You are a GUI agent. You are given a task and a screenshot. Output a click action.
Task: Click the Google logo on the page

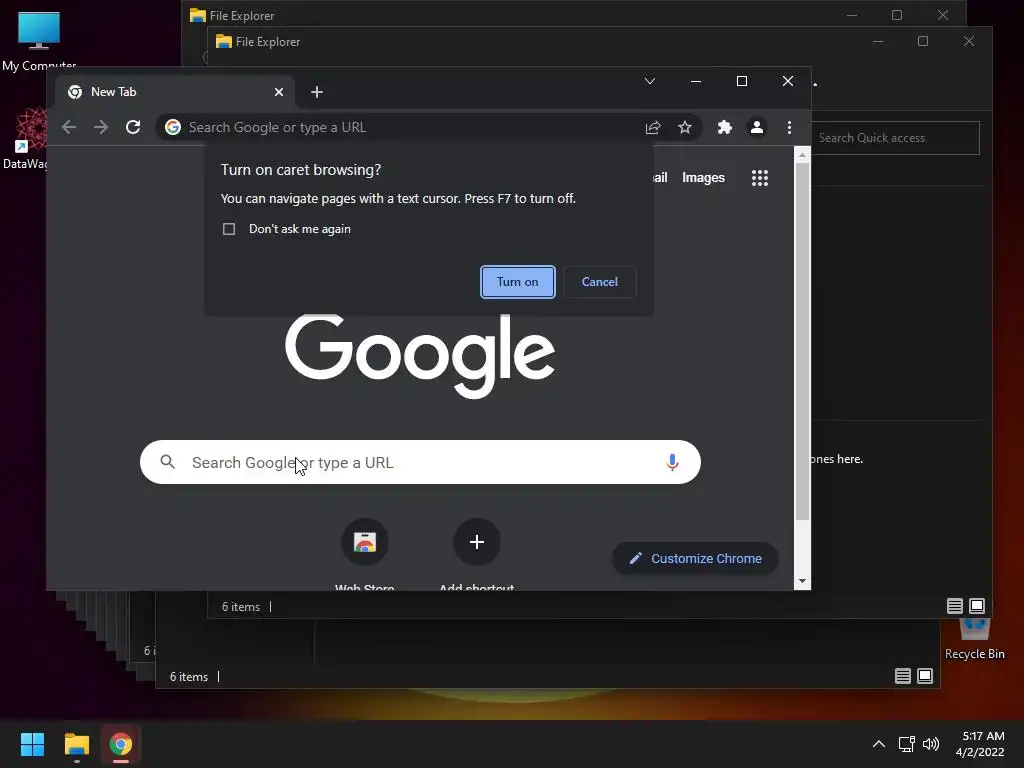tap(420, 356)
